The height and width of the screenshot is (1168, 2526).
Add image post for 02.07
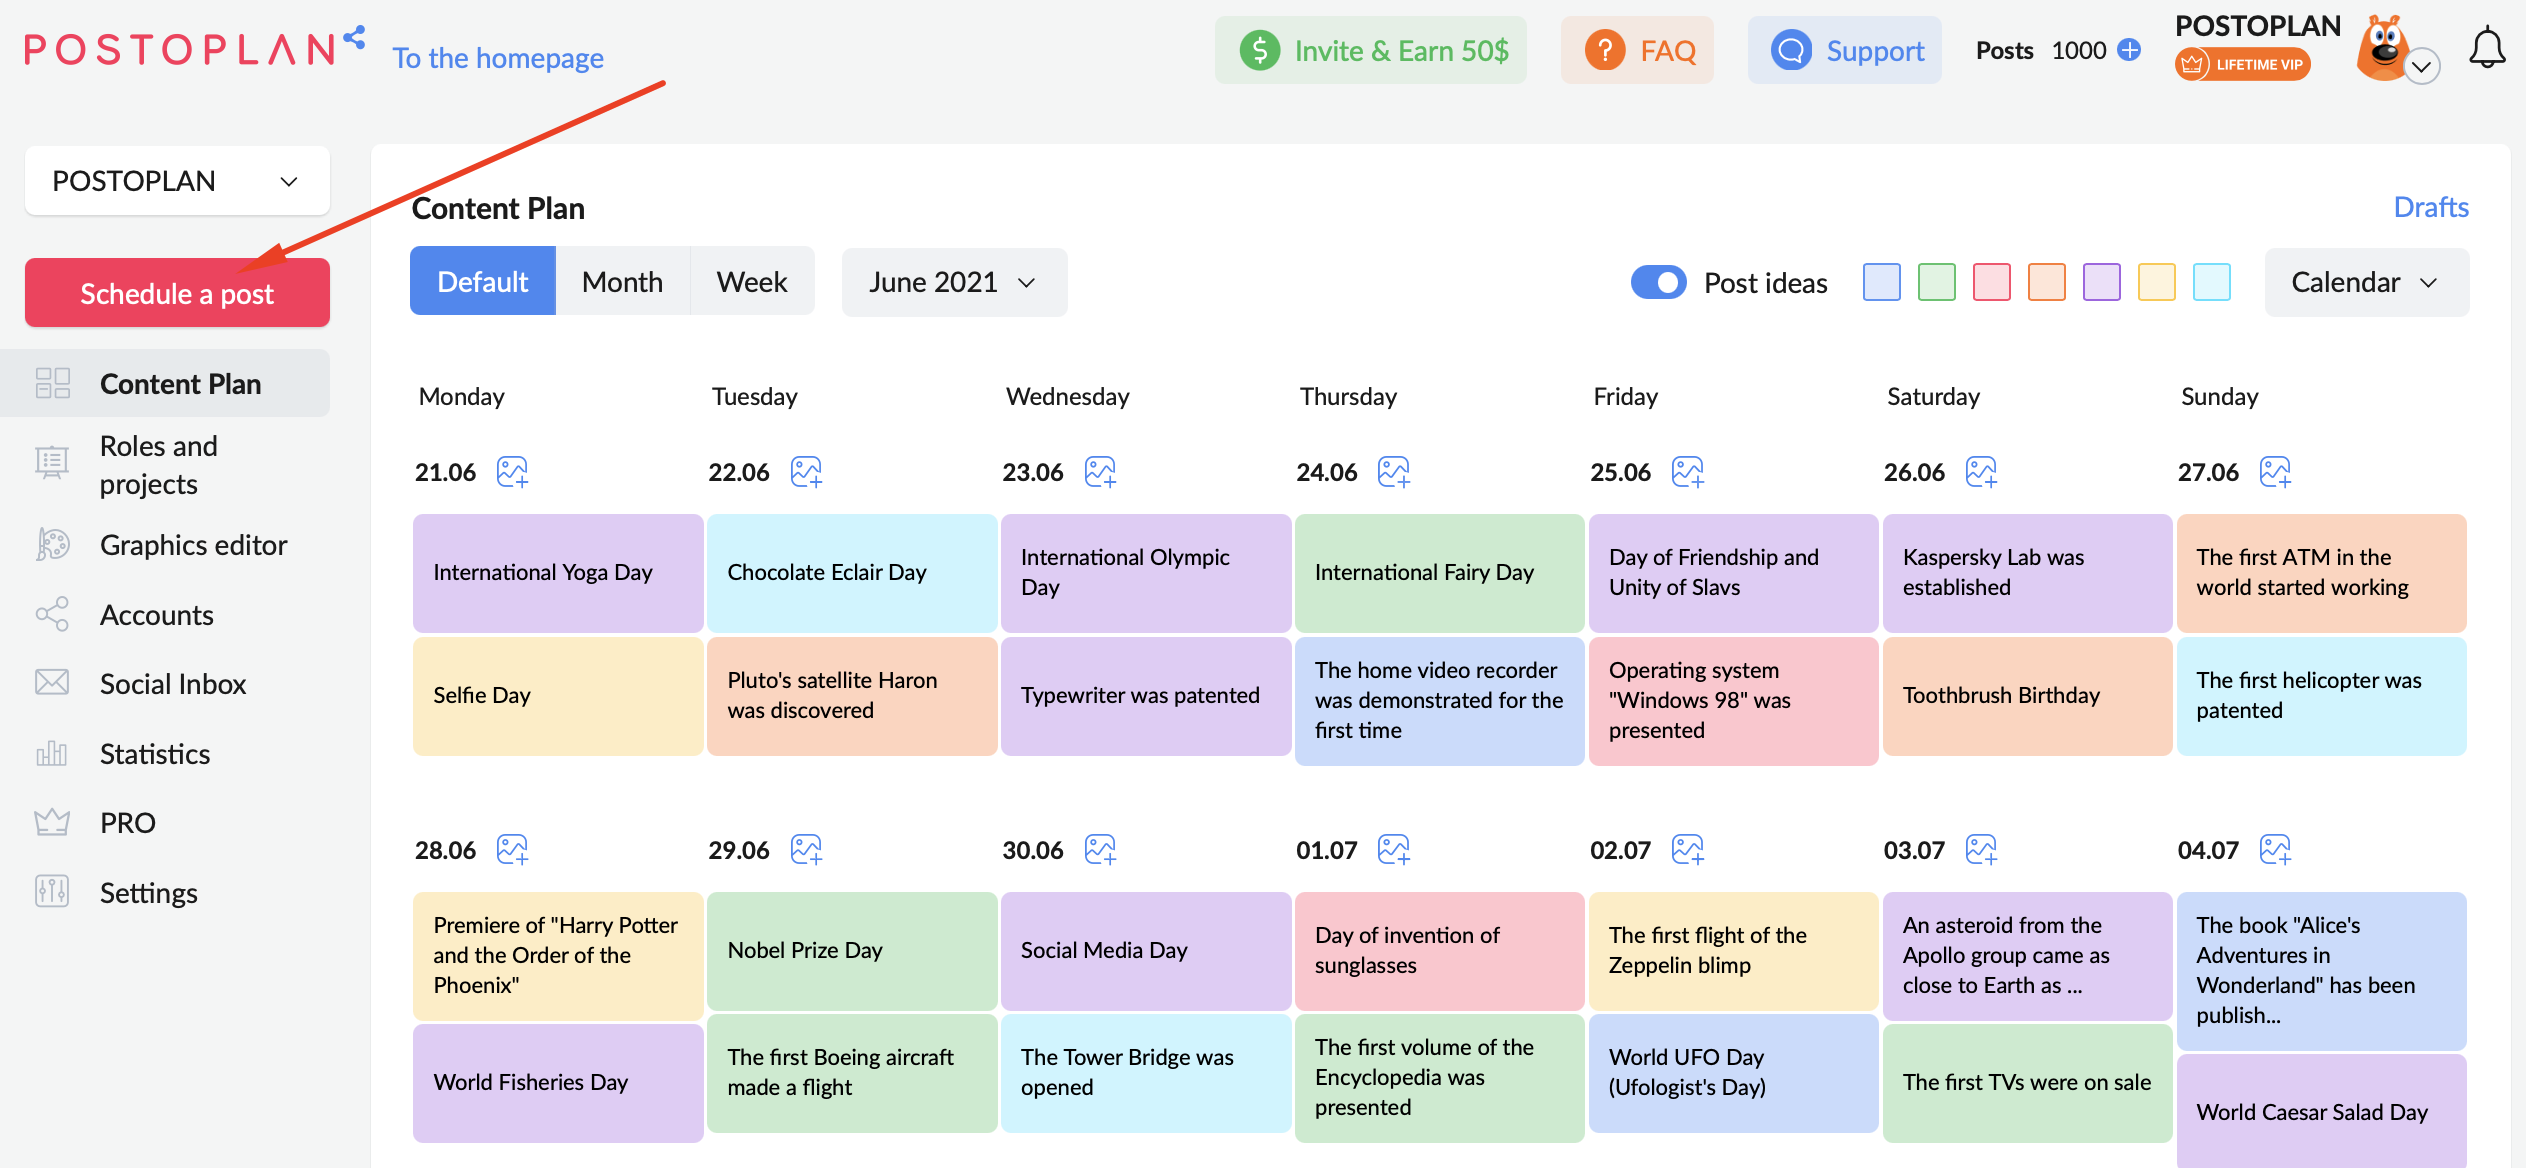[1687, 850]
